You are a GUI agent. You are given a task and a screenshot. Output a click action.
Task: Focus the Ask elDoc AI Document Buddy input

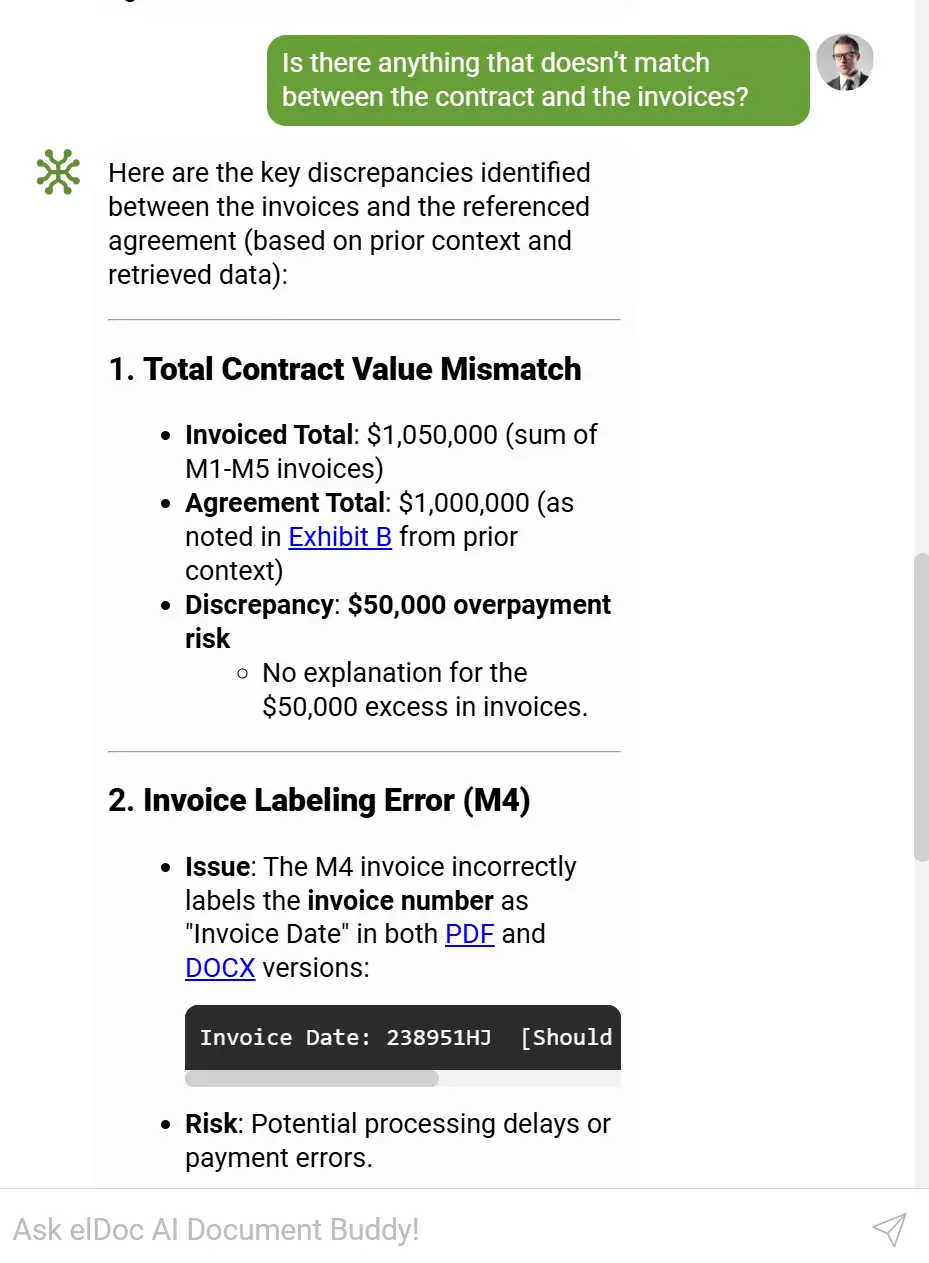tap(430, 1229)
